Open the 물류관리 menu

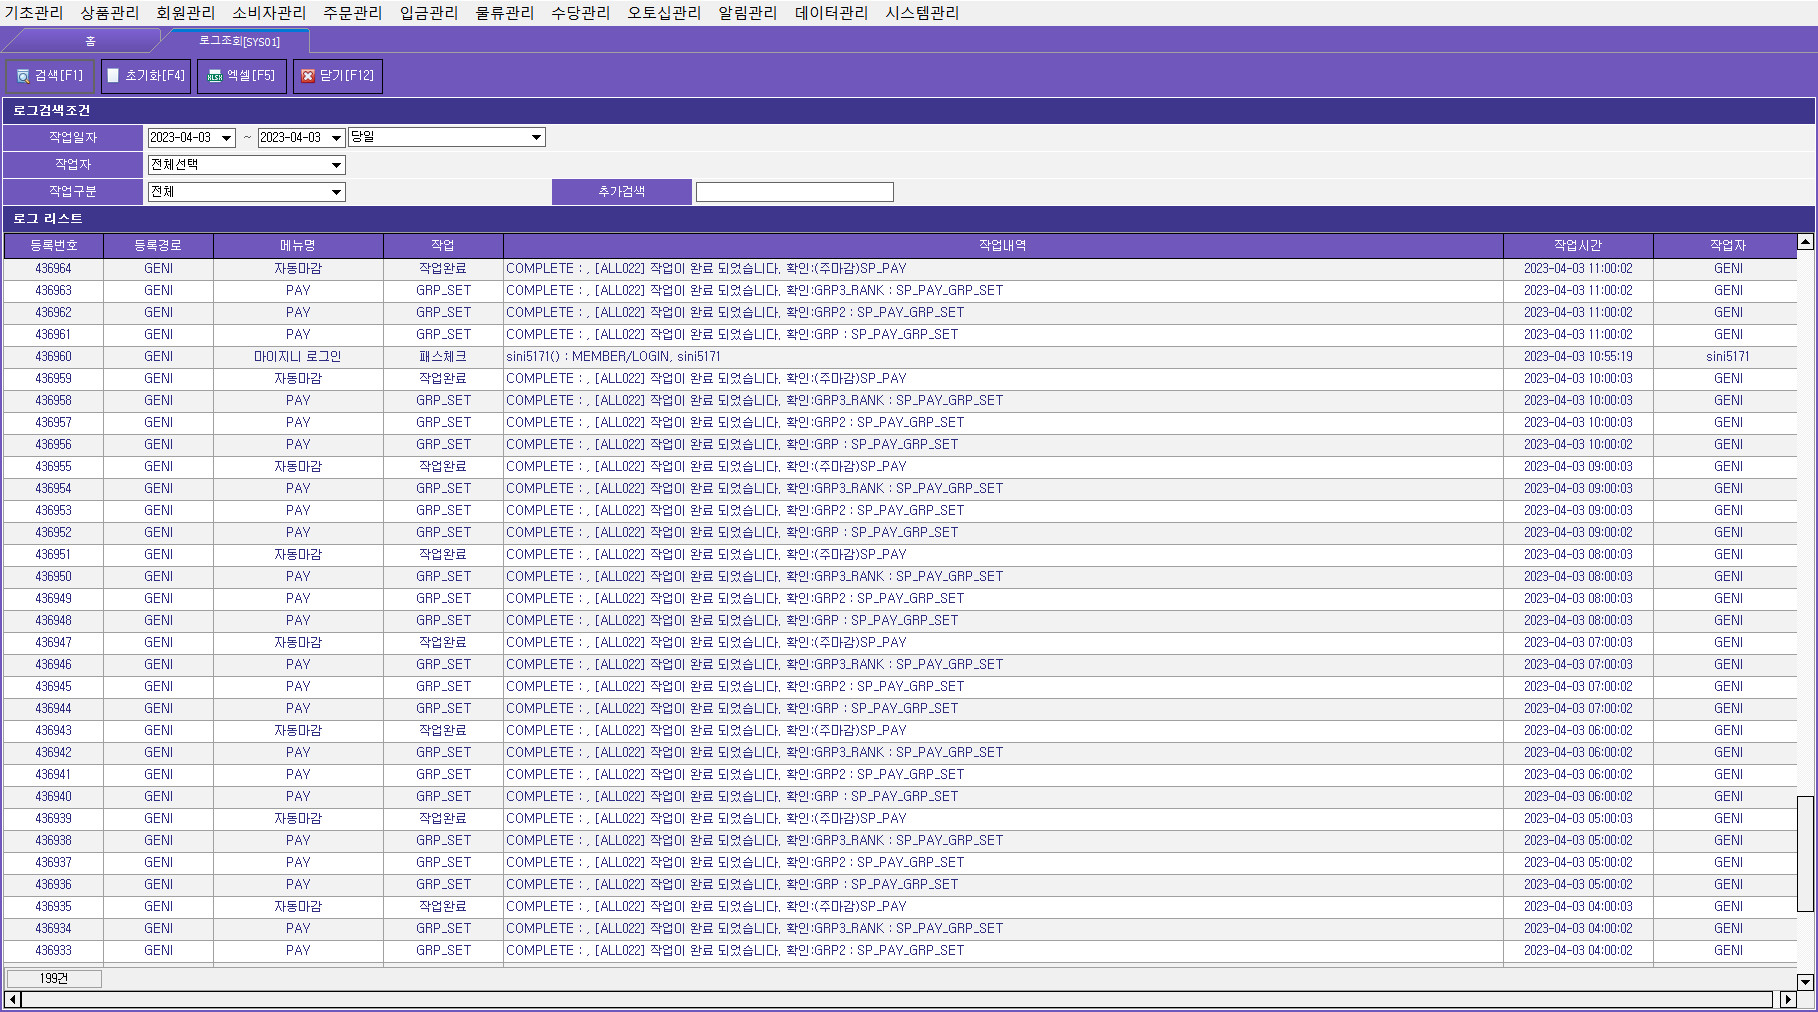[505, 13]
